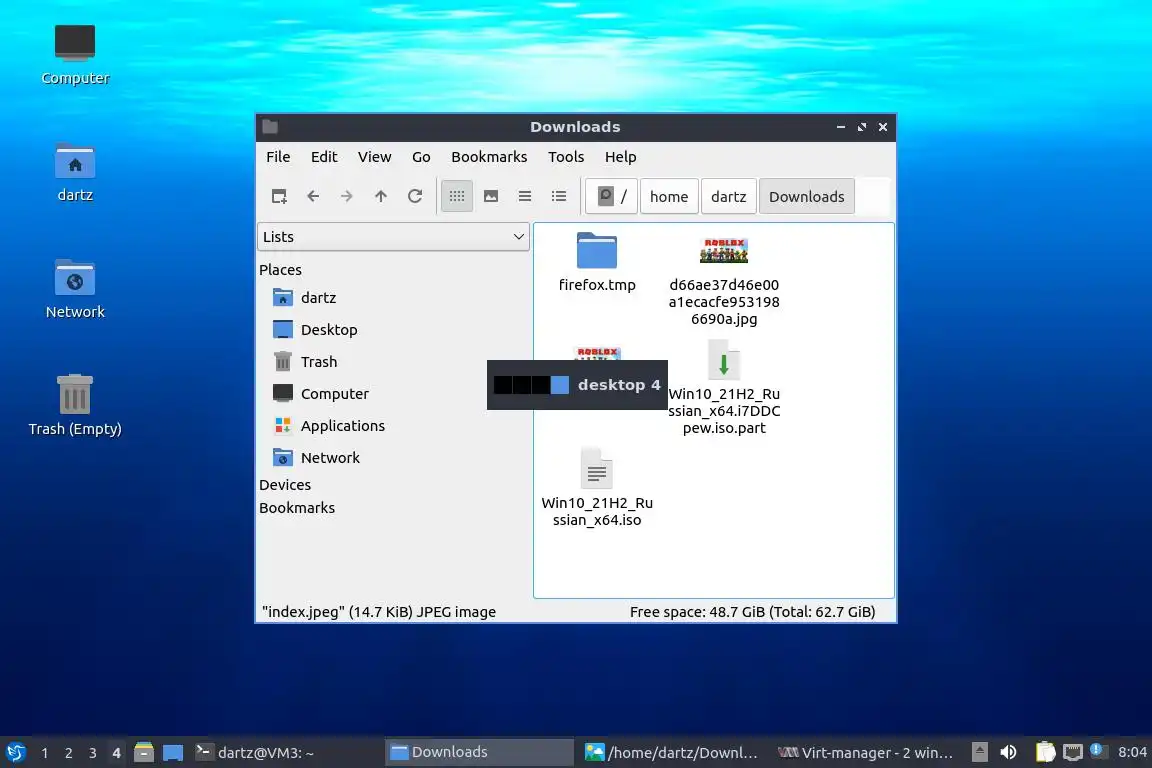Screen dimensions: 1152x768
Task: Select the Win10_21H2_Russian_x64.iso file
Action: [597, 488]
